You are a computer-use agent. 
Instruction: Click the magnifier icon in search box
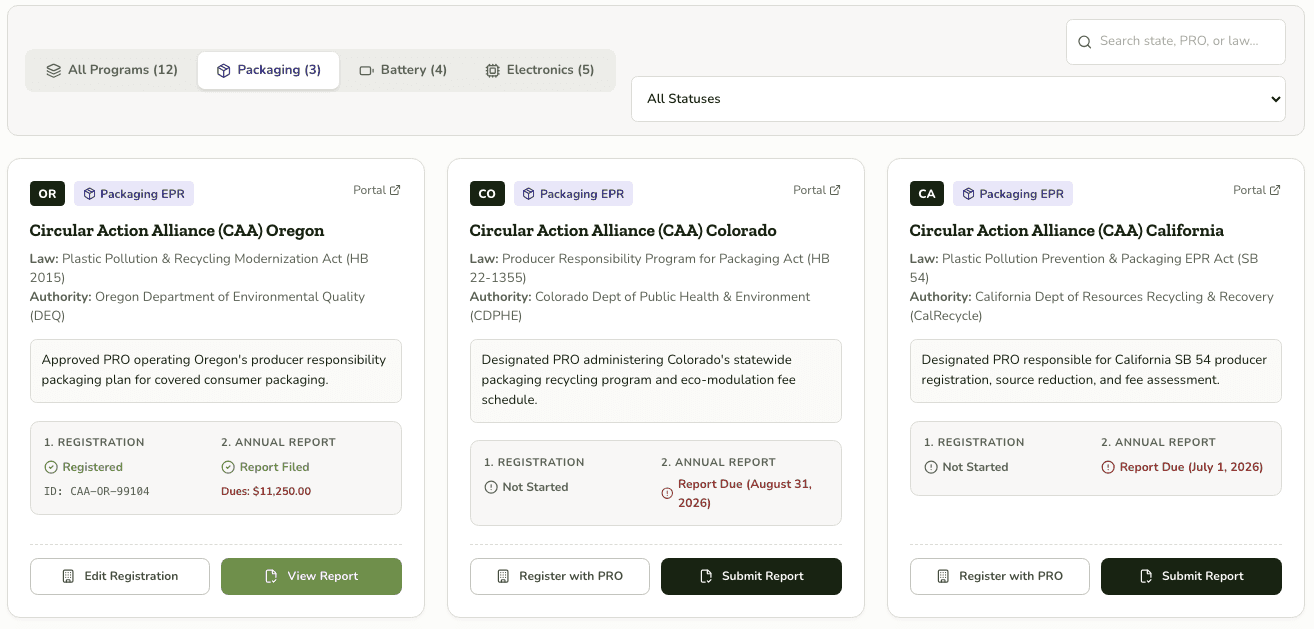click(1085, 42)
